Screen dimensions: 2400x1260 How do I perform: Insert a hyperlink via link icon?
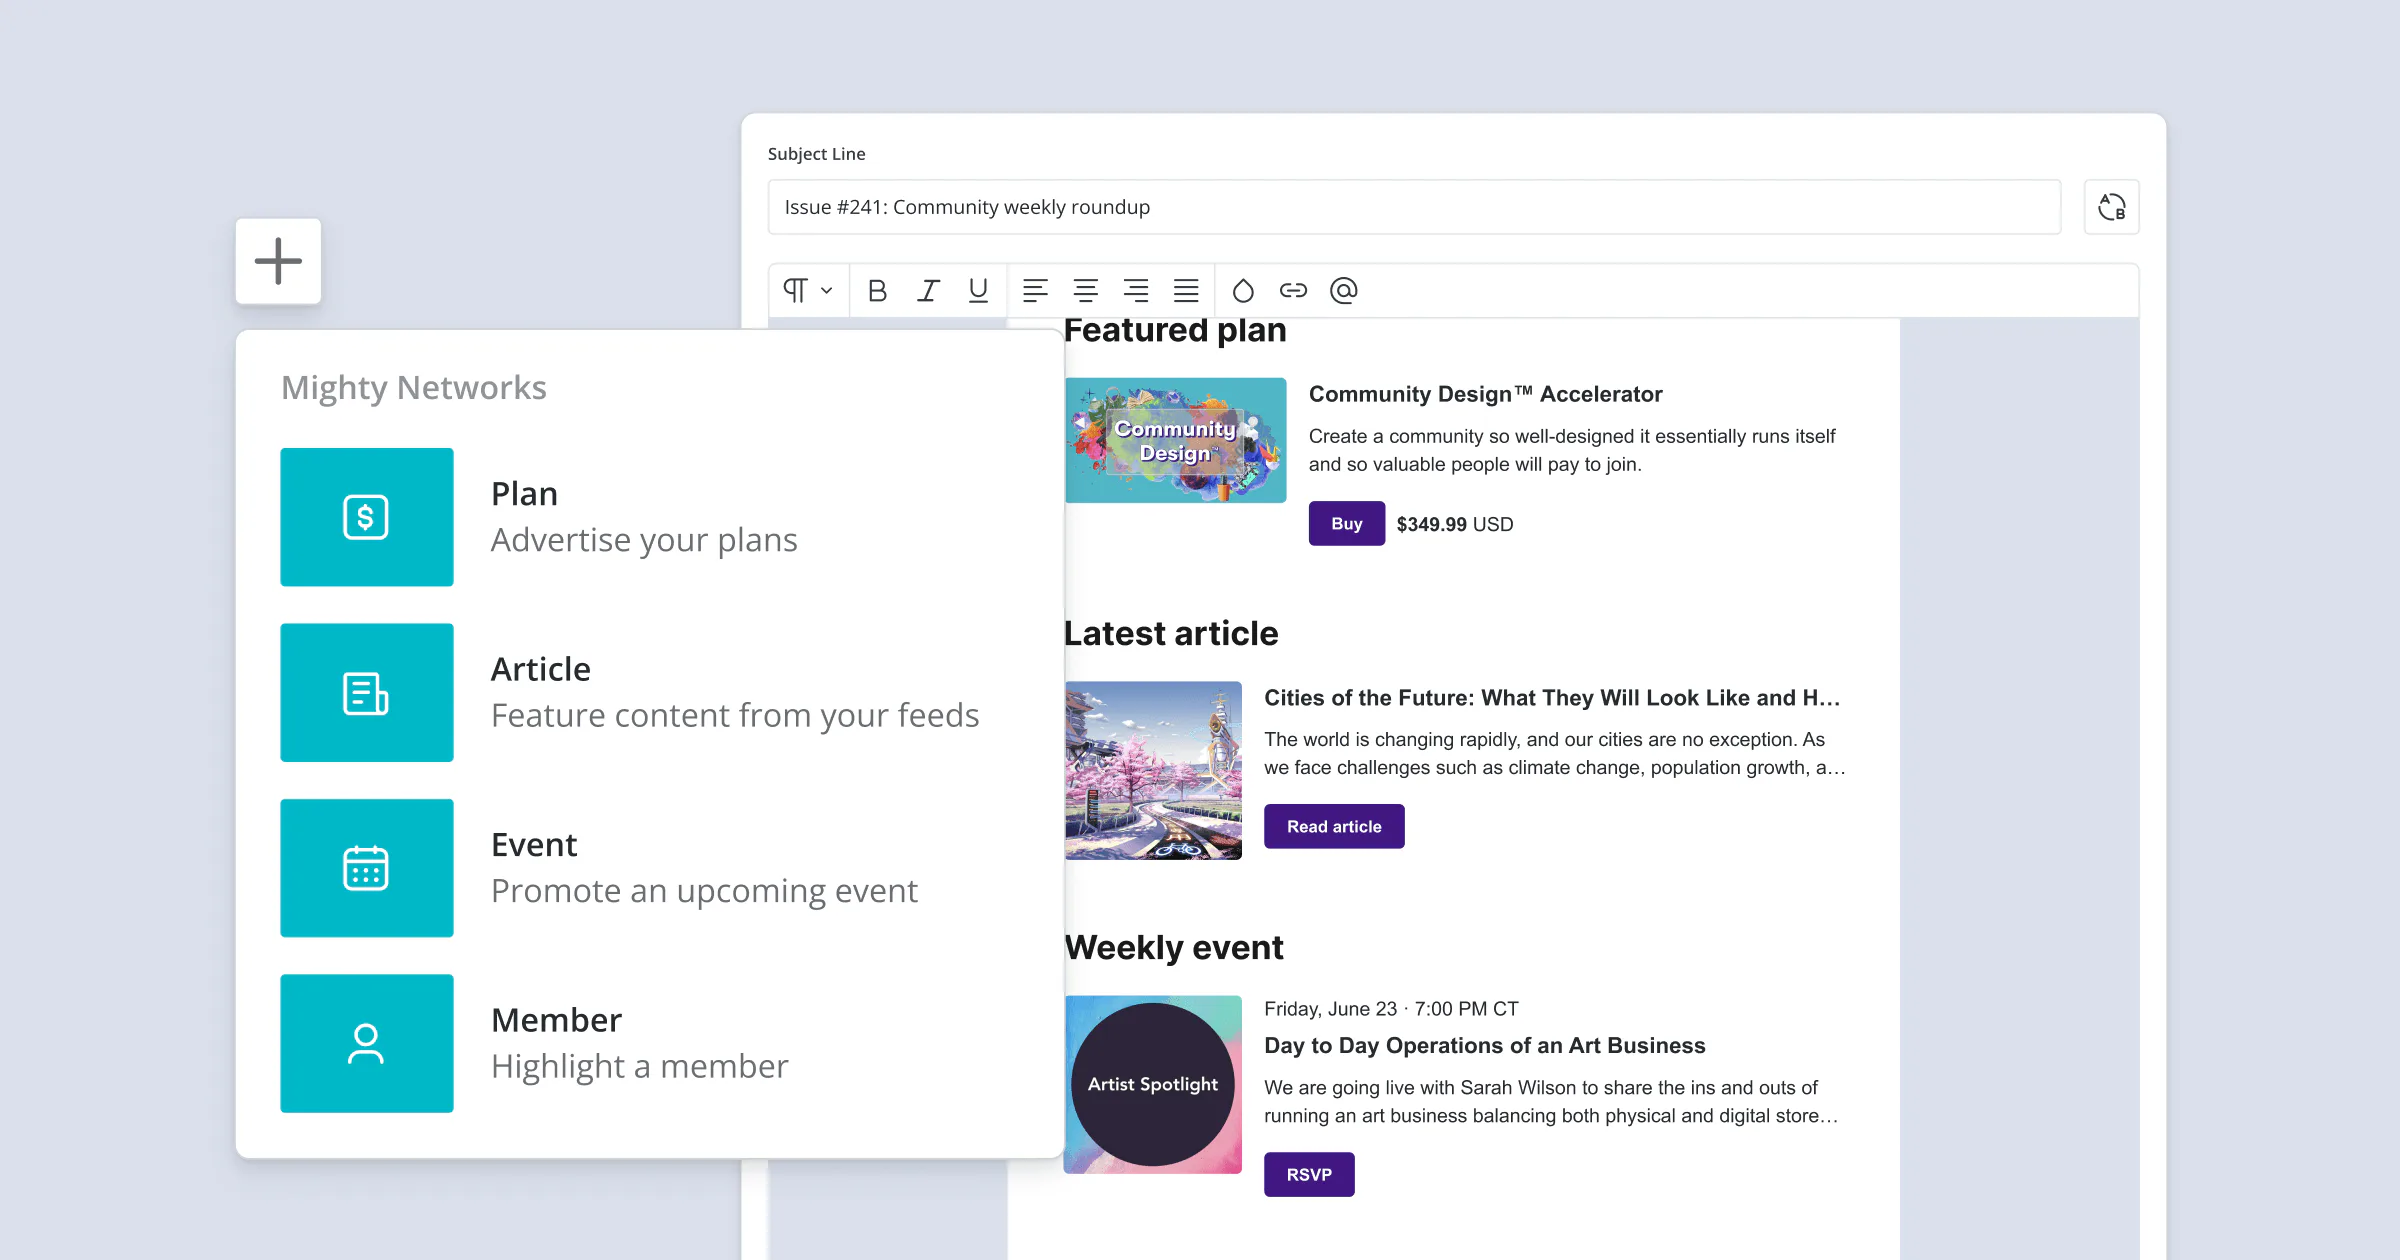pyautogui.click(x=1293, y=291)
